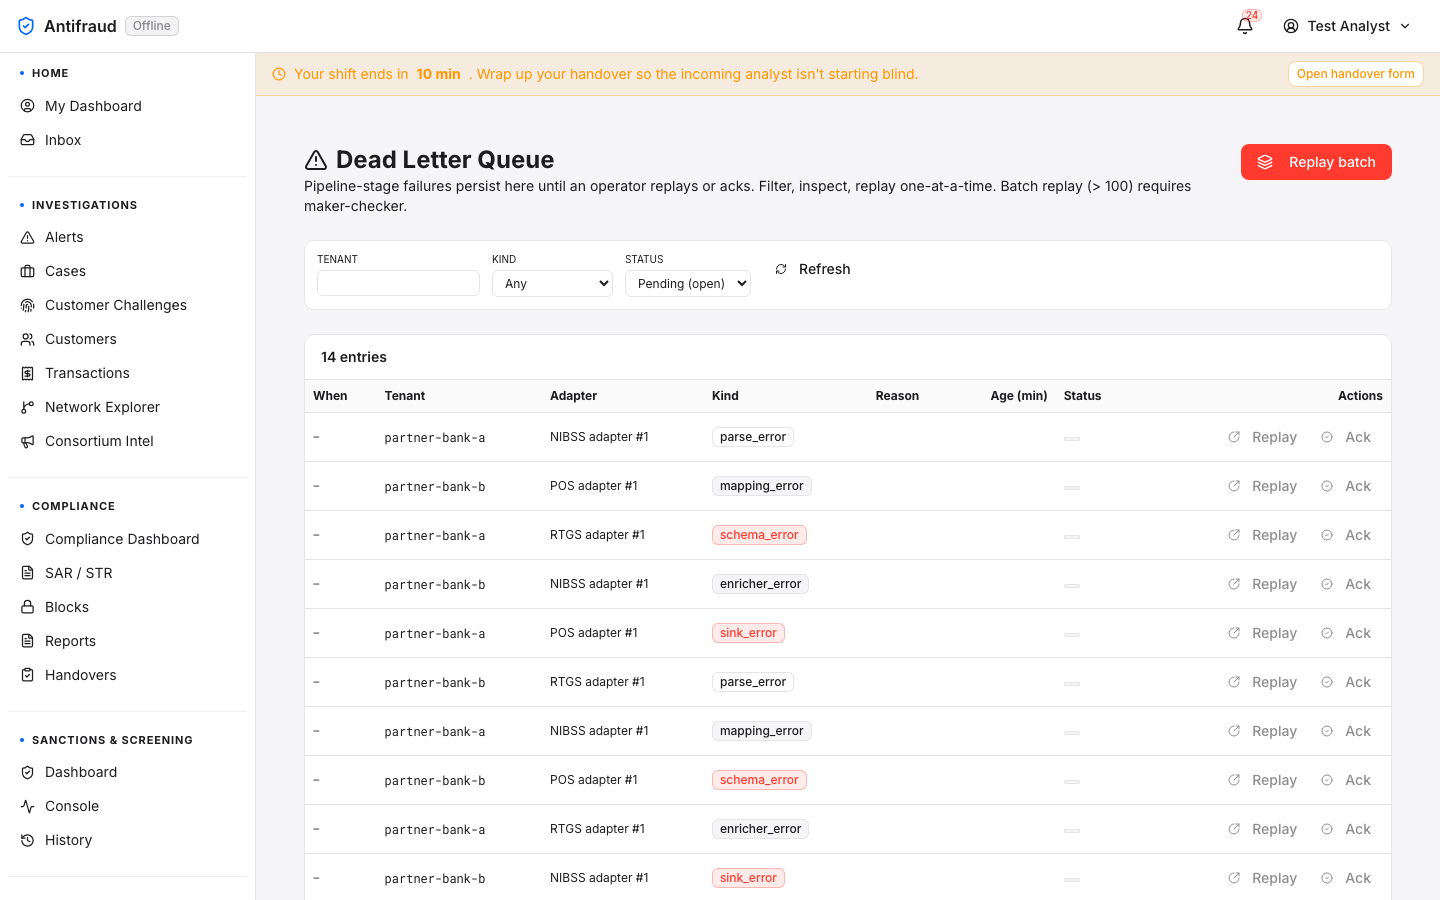Ack the second NIBSS adapter sink_error row
This screenshot has width=1440, height=900.
coord(1346,878)
